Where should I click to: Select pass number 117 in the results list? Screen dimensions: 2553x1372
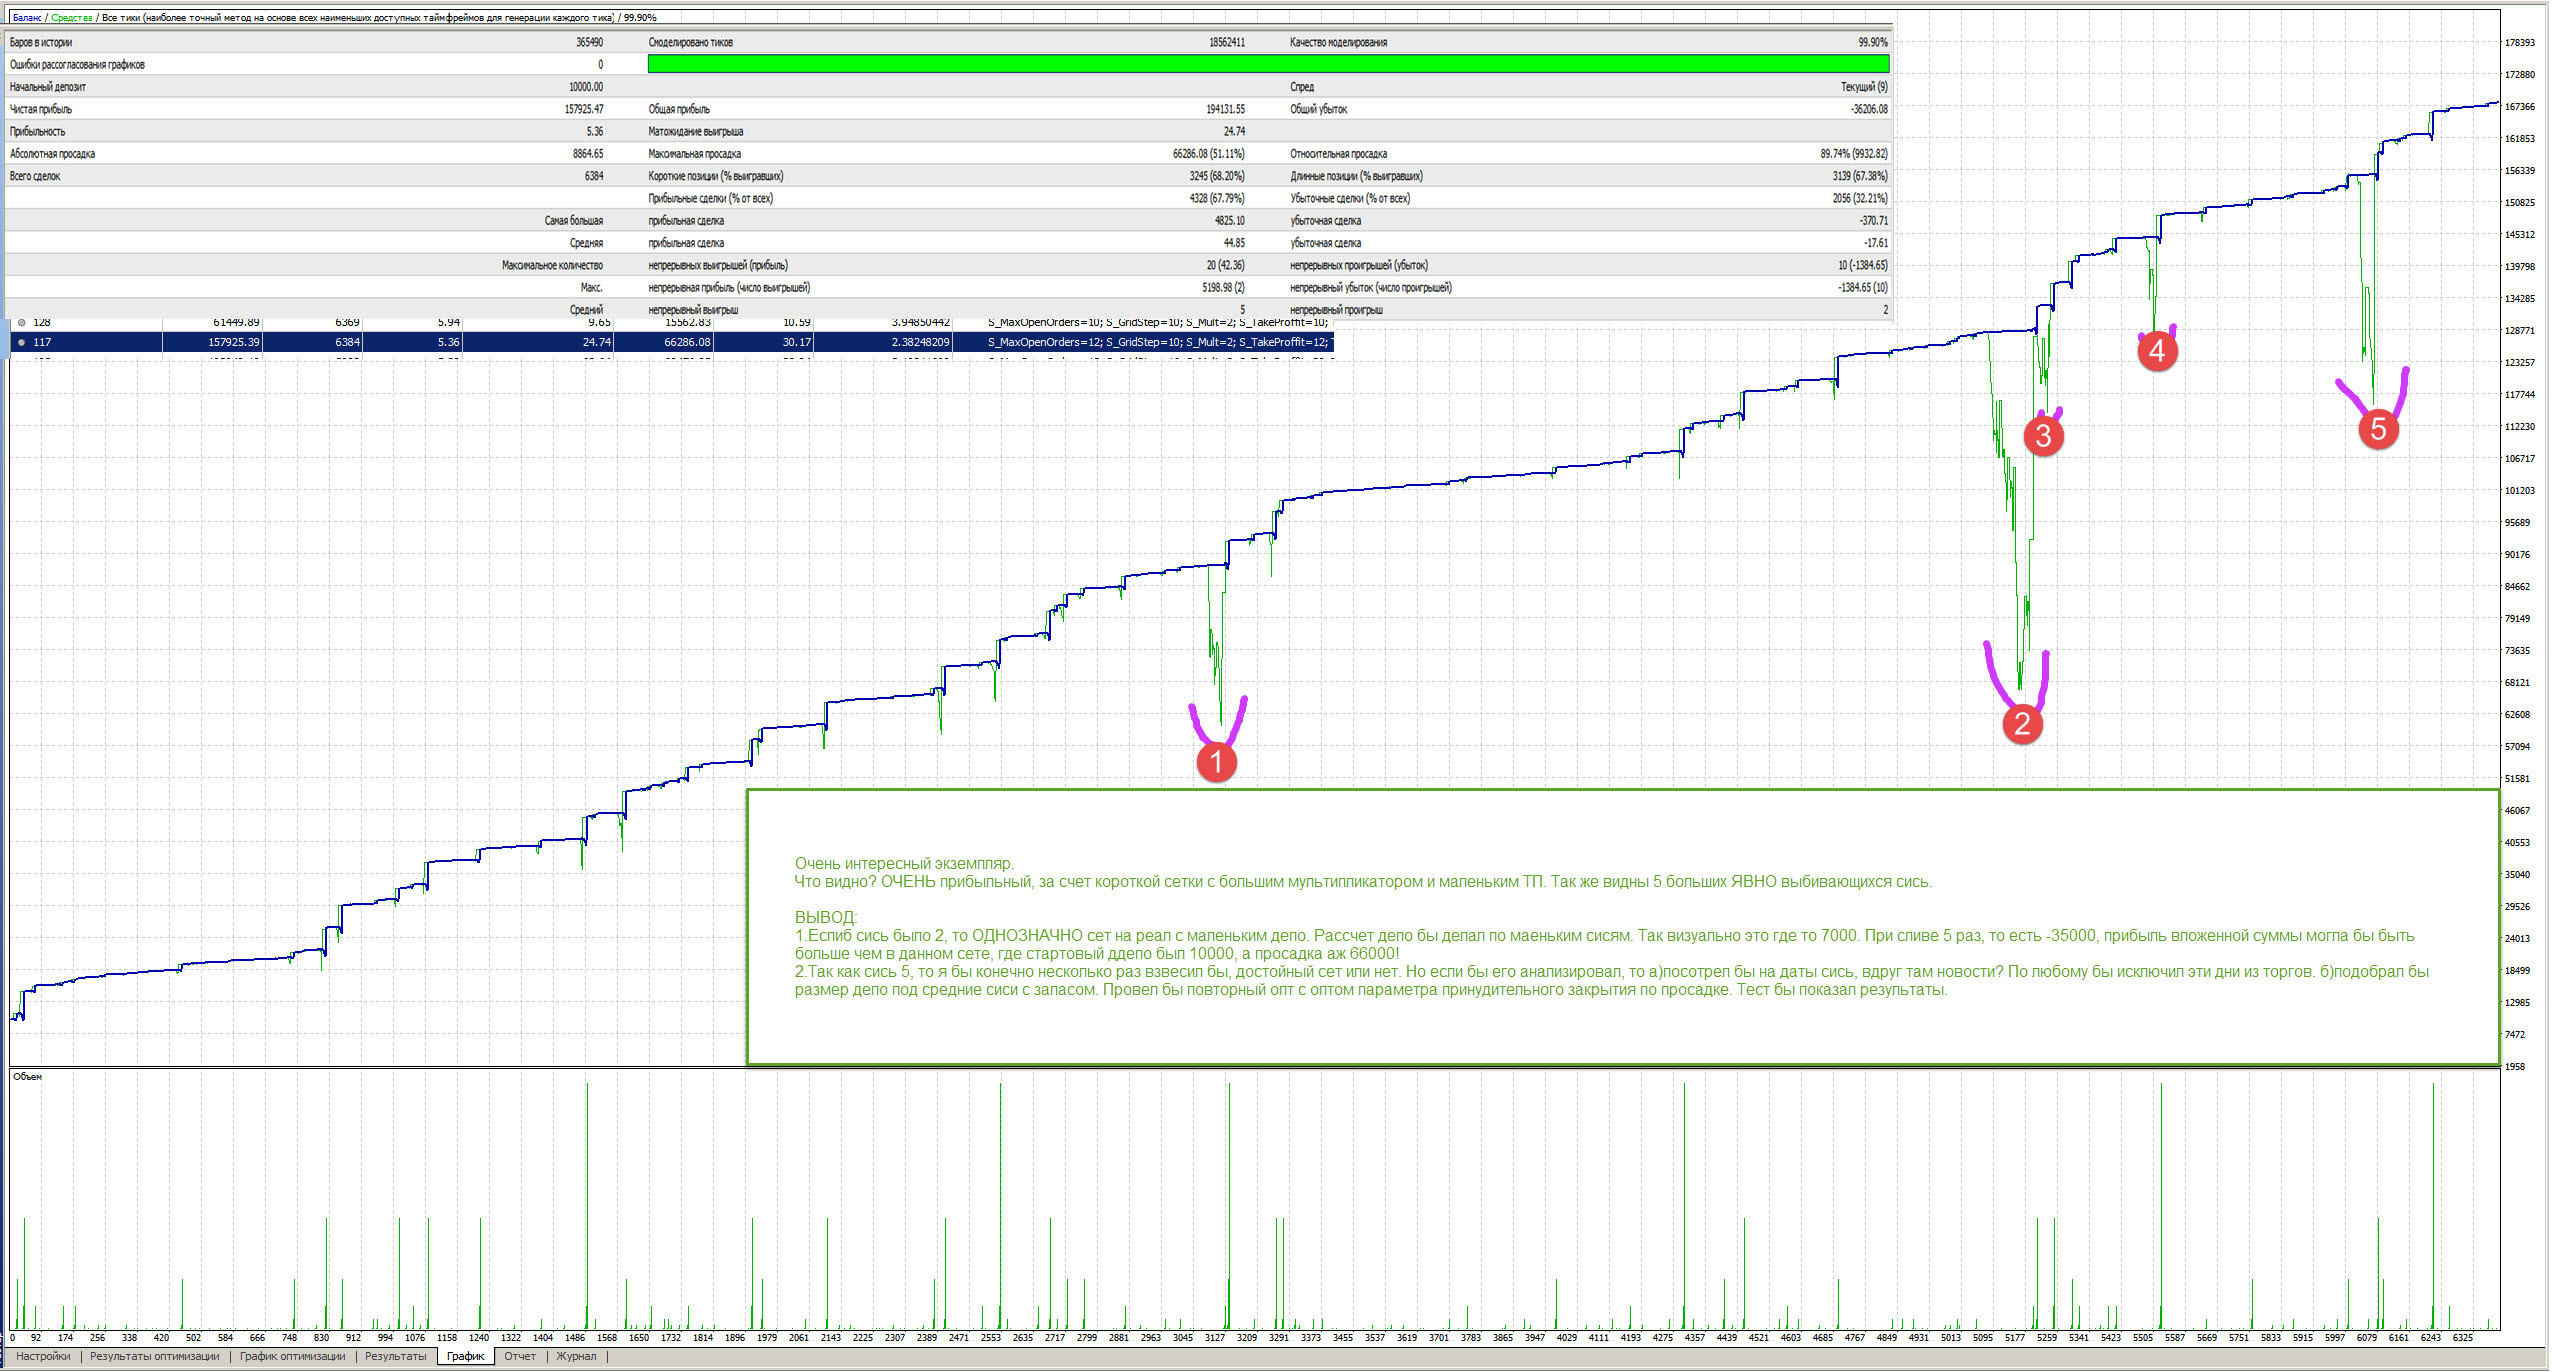[x=42, y=342]
